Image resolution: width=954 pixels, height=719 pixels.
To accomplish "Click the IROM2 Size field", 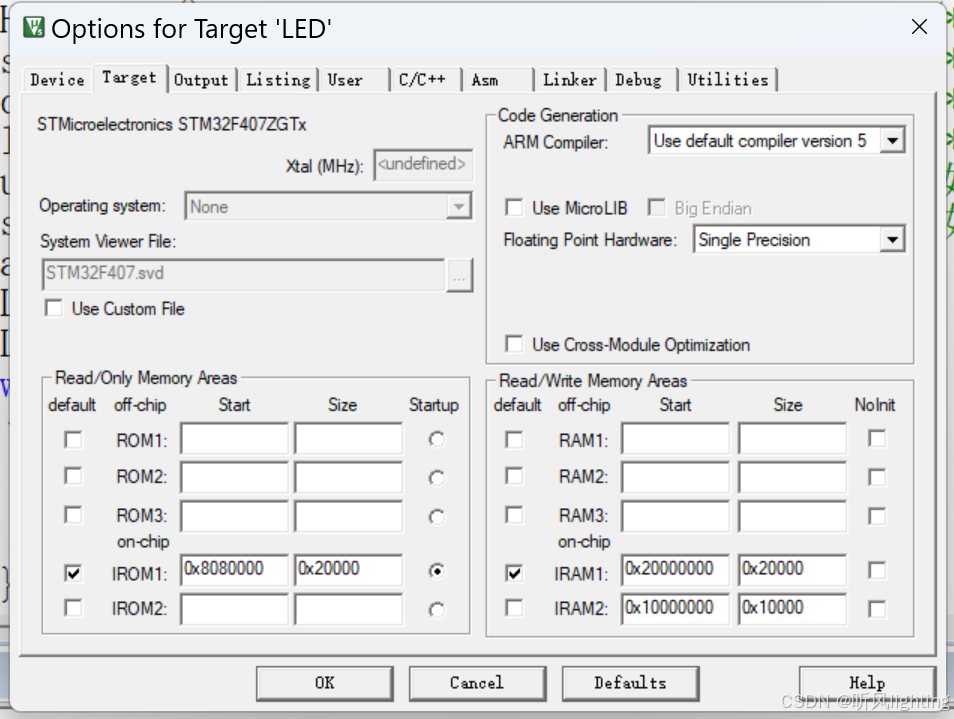I will coord(349,610).
